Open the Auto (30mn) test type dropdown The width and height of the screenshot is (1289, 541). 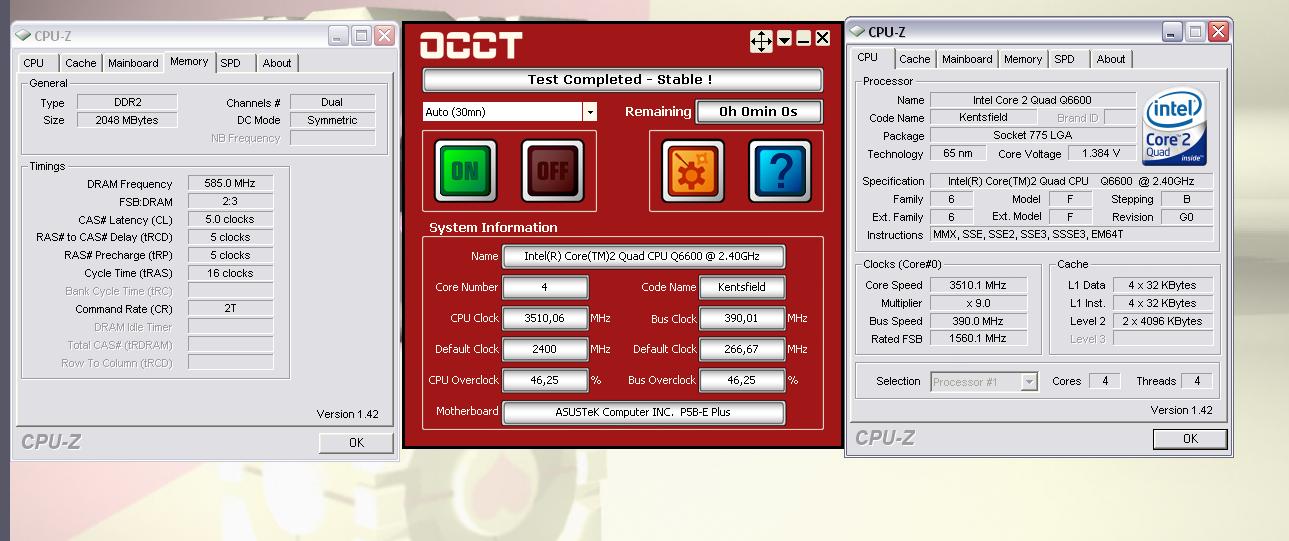590,112
